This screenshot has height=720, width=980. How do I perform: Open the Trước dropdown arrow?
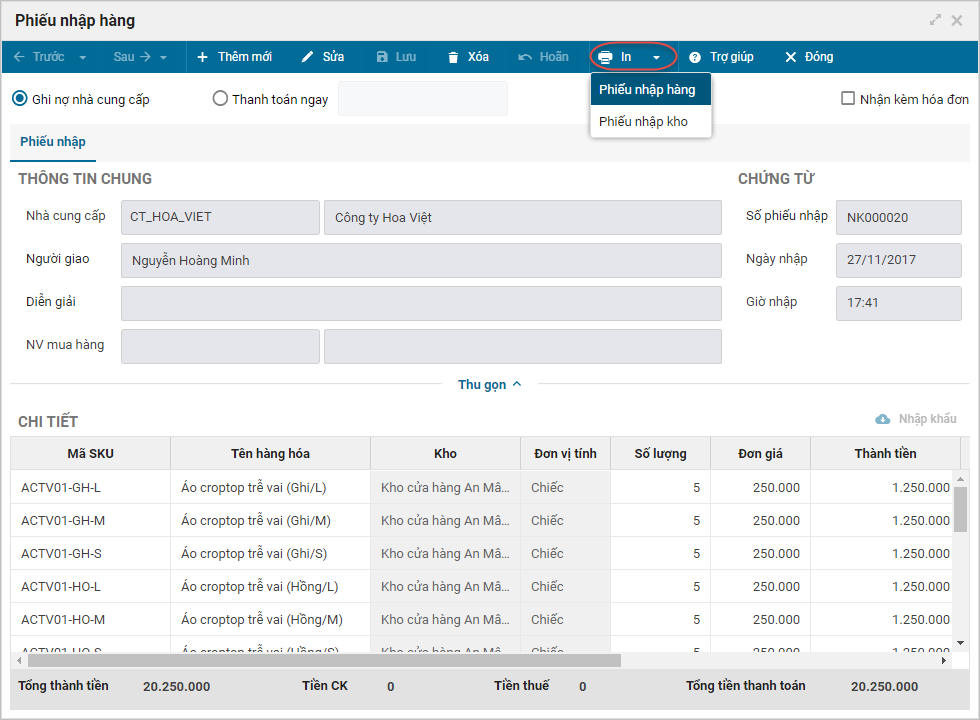click(82, 58)
